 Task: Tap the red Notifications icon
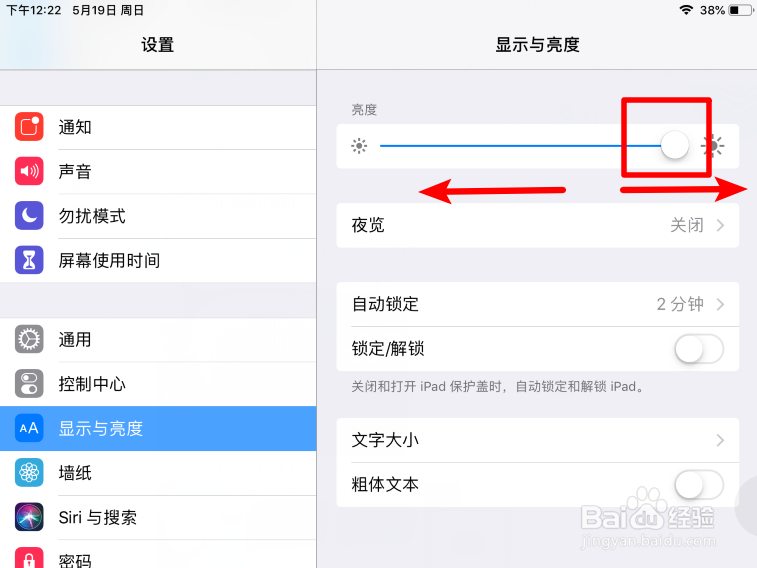tap(29, 127)
